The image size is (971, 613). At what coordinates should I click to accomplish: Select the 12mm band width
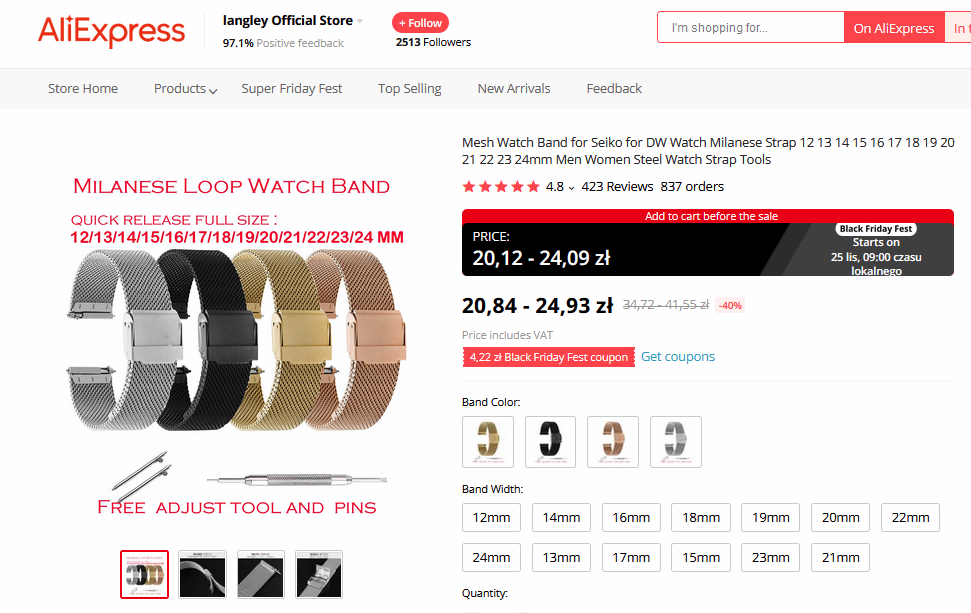point(492,518)
